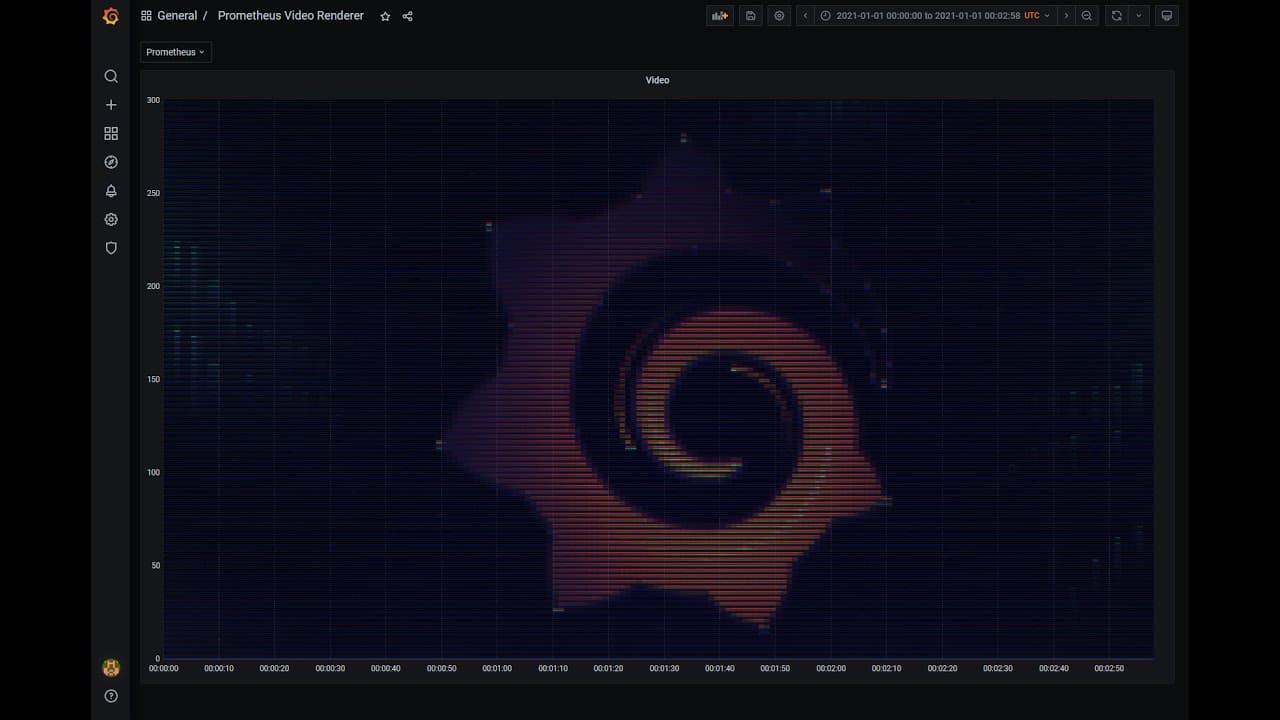The width and height of the screenshot is (1280, 720).
Task: Click the 00:00:10 time axis label
Action: tap(219, 668)
